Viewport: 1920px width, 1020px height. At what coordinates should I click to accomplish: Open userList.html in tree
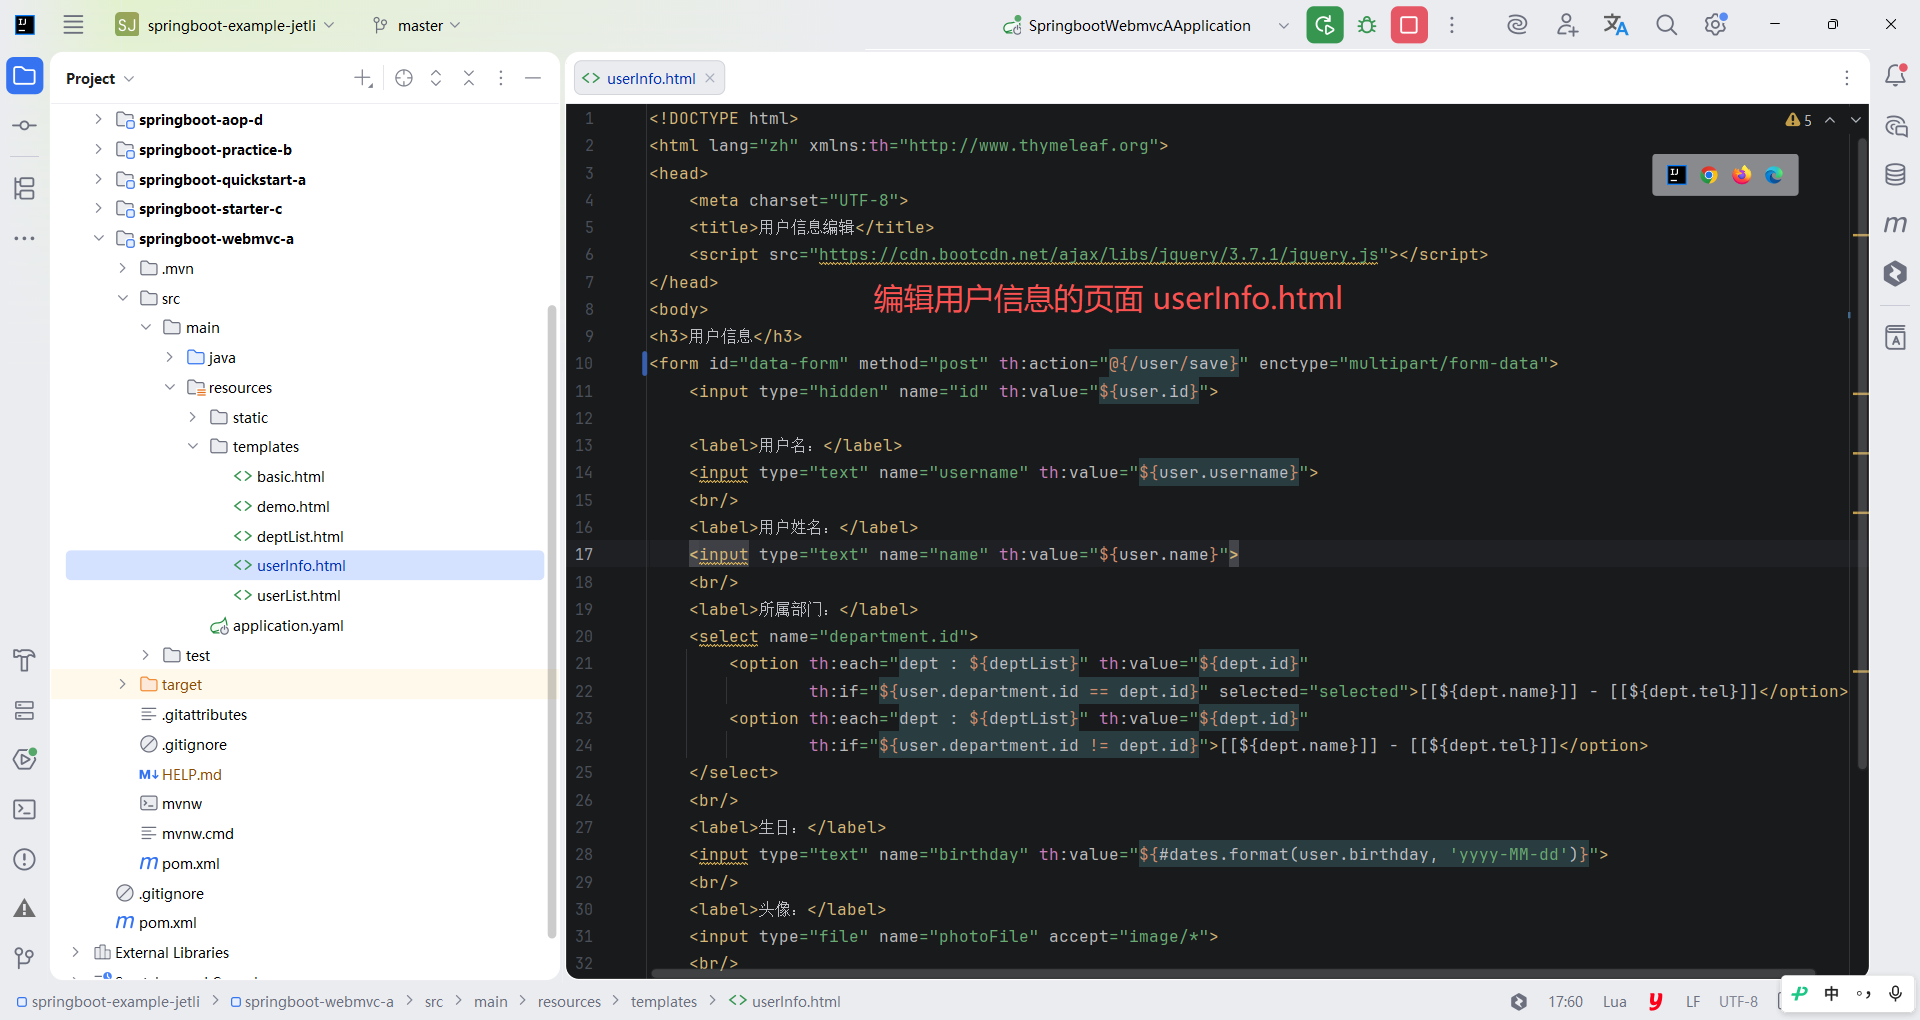(x=298, y=595)
